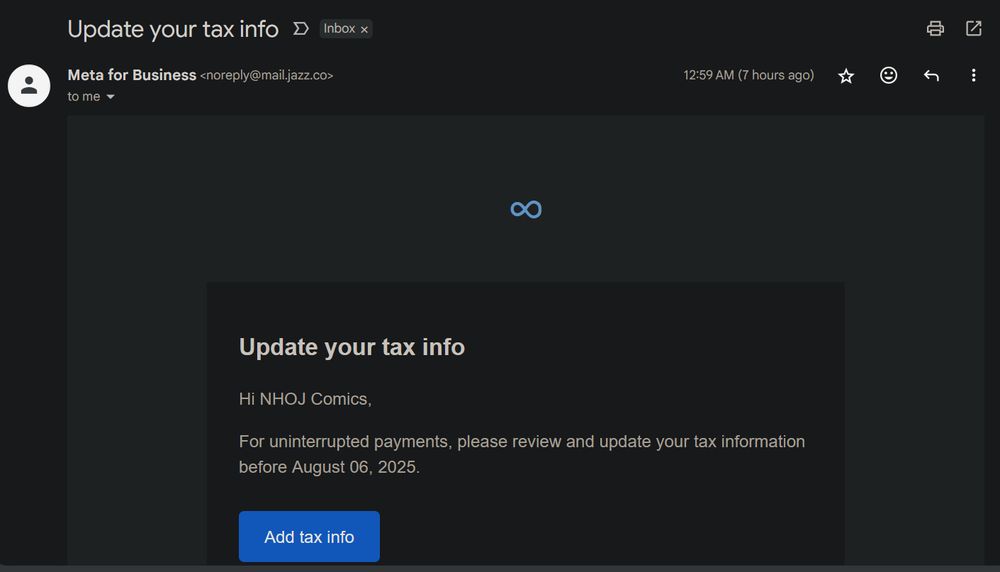This screenshot has height=572, width=1000.
Task: Click the timestamp 12:59 AM (7 hours ago)
Action: (x=749, y=75)
